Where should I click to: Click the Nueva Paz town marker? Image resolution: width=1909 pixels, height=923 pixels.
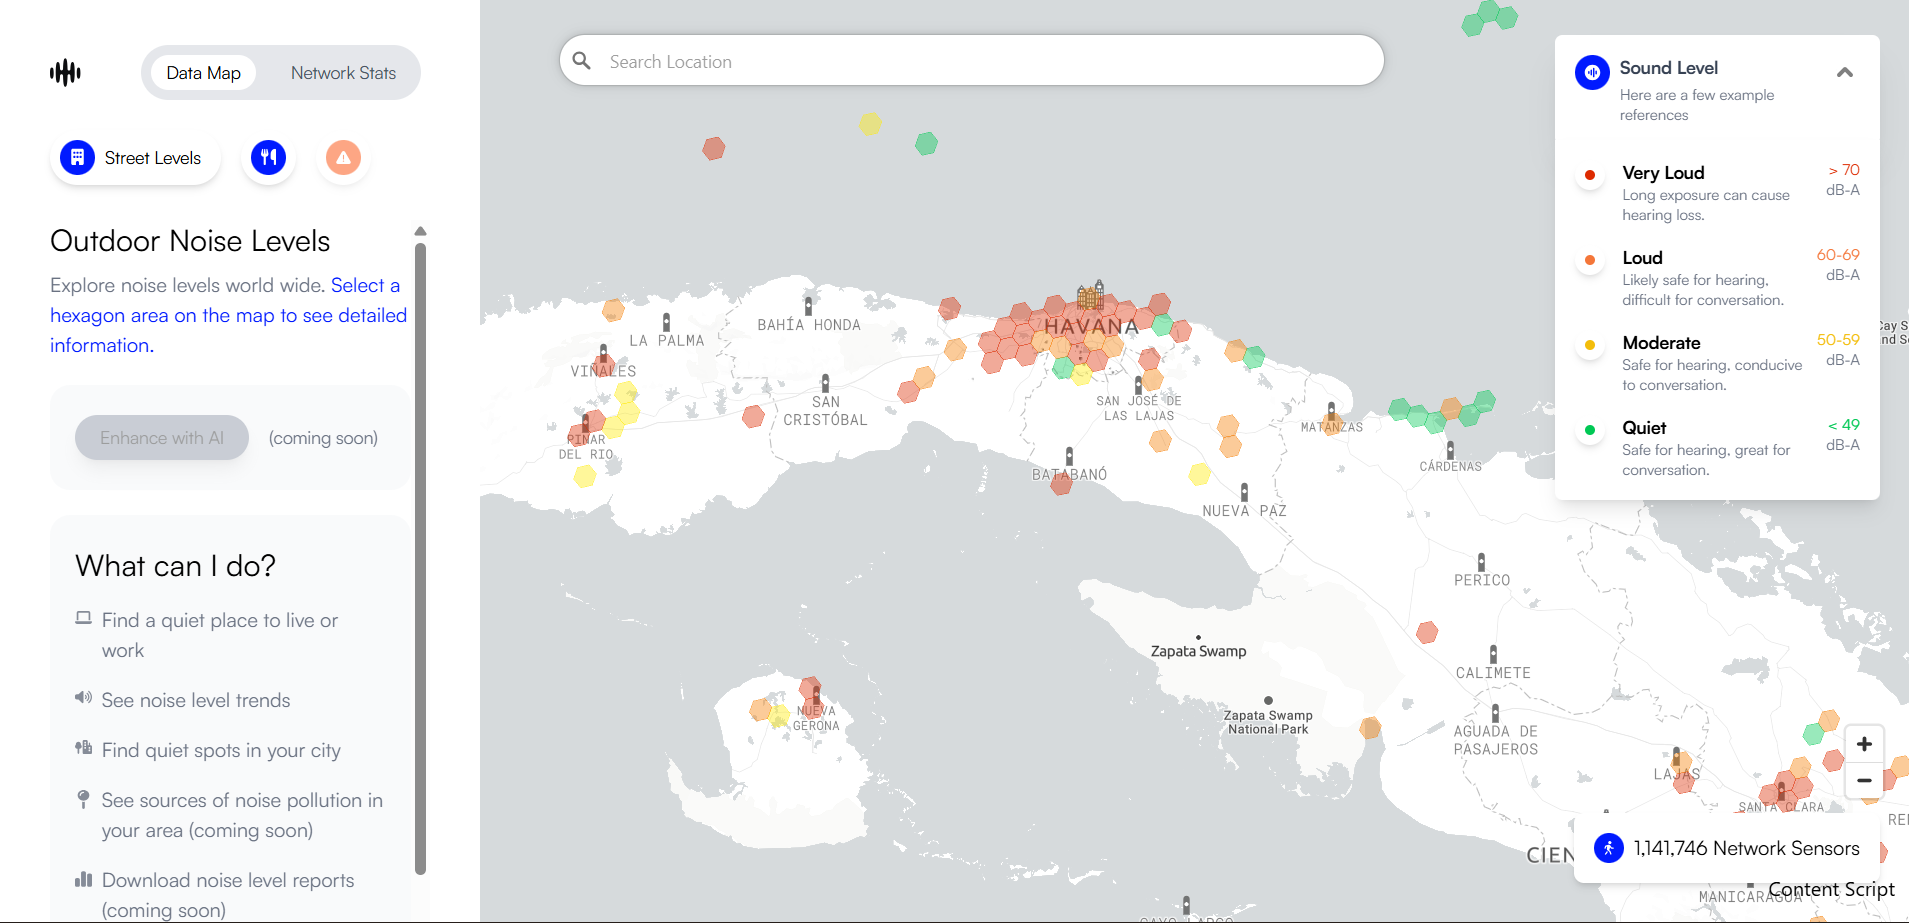1244,492
